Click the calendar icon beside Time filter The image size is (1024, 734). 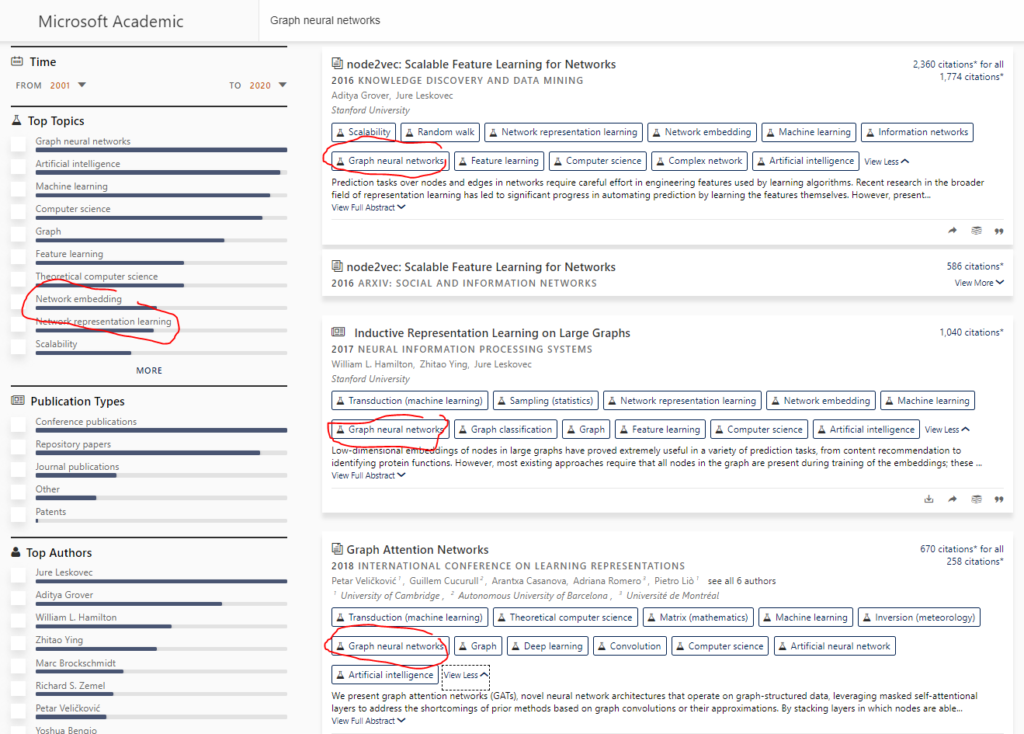[18, 61]
